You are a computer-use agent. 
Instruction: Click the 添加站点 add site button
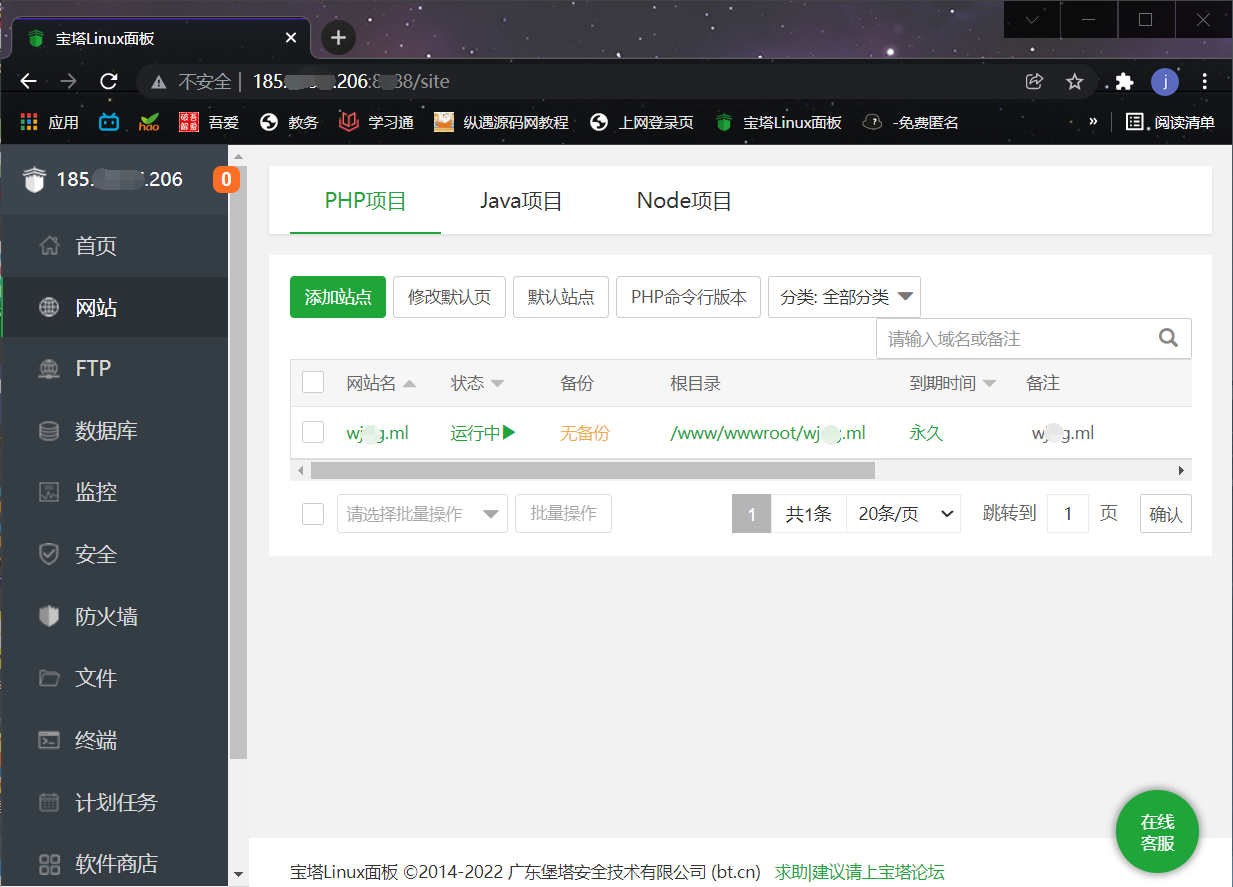[x=338, y=297]
